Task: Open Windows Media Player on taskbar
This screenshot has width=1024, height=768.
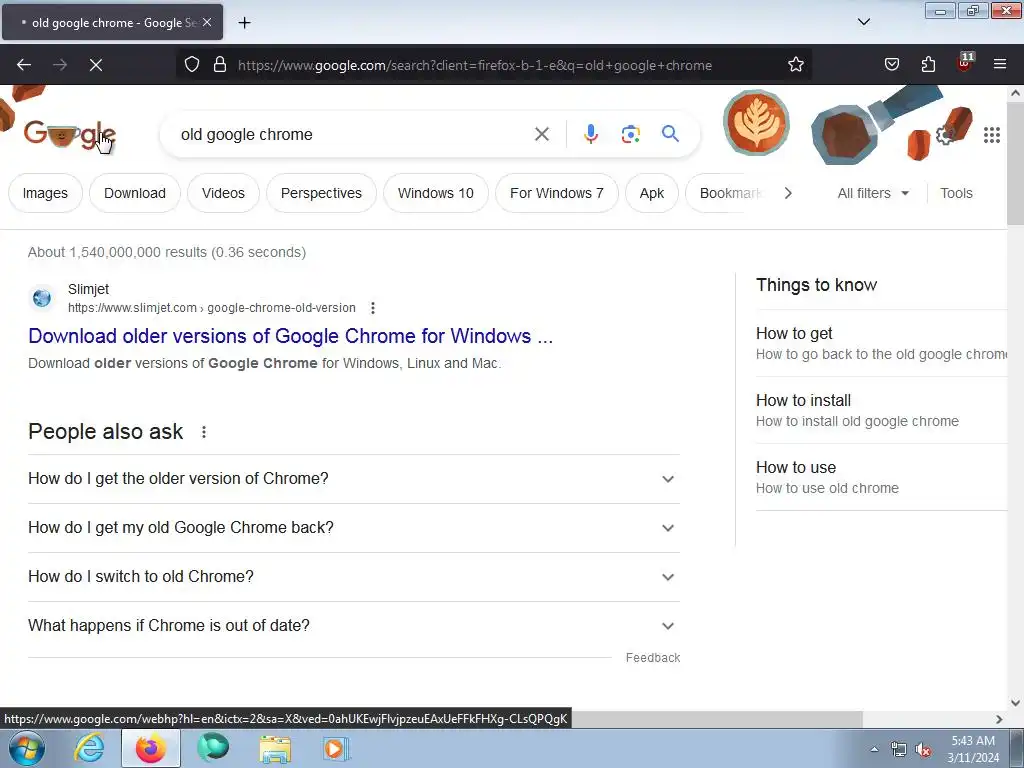Action: click(x=336, y=748)
